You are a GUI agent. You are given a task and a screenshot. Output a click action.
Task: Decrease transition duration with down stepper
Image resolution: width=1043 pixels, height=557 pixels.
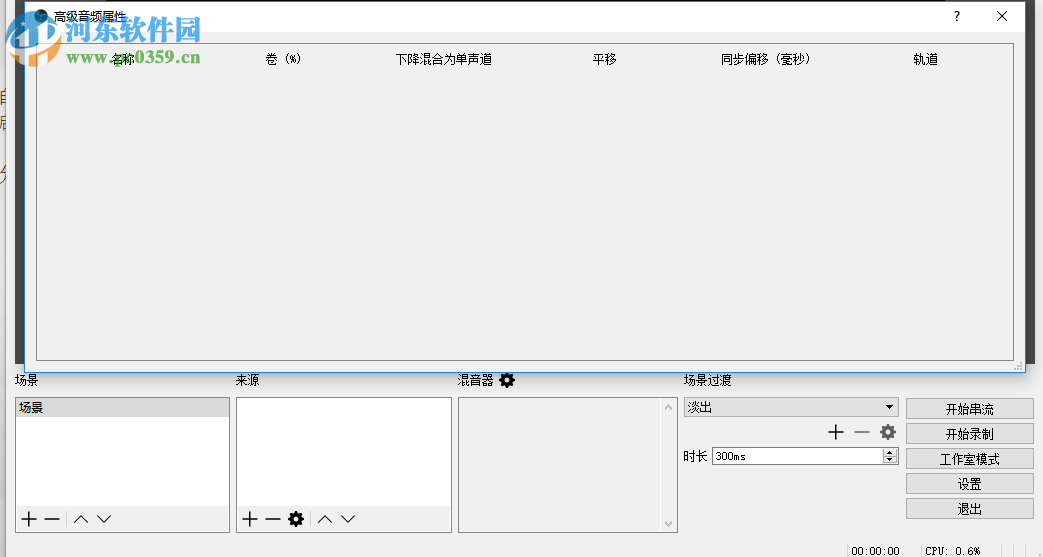click(x=890, y=460)
